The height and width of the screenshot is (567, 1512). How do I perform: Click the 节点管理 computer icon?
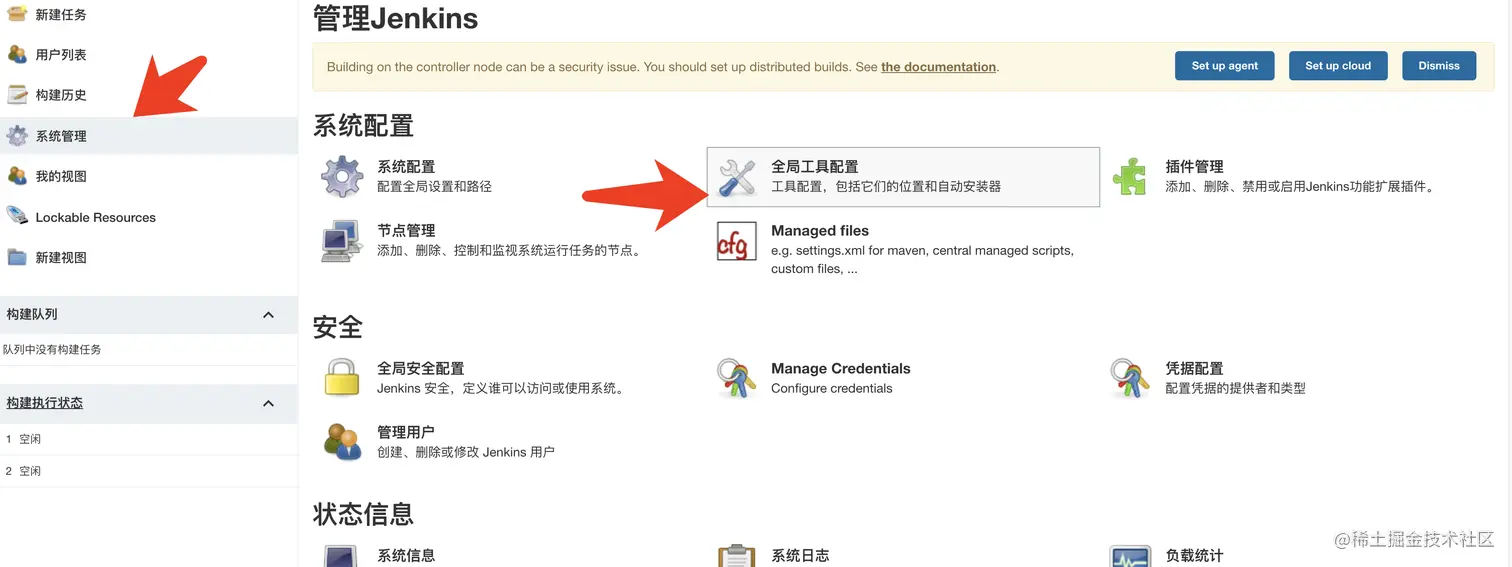[x=342, y=241]
